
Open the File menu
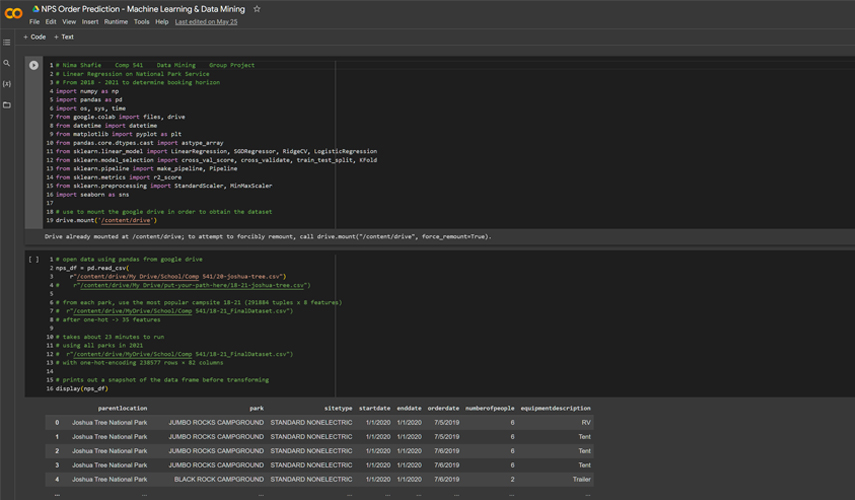(x=34, y=22)
